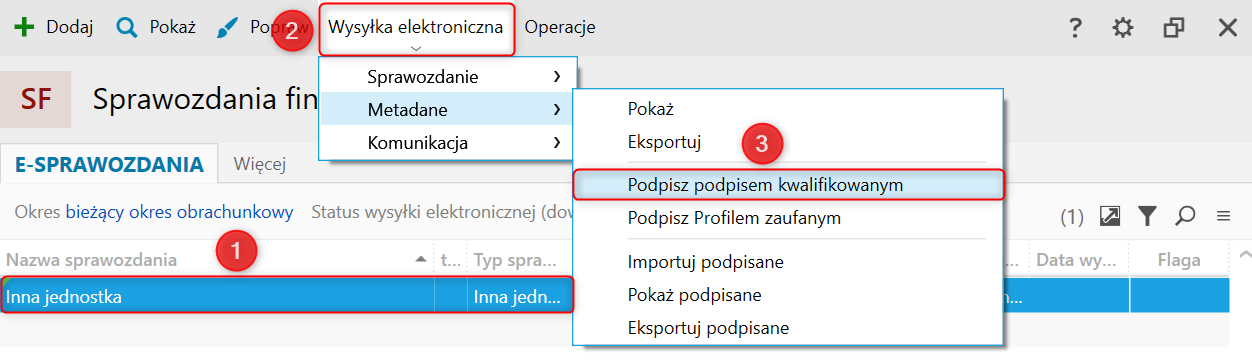Click the Operacje toolbar button
1252x360 pixels.
pyautogui.click(x=560, y=27)
